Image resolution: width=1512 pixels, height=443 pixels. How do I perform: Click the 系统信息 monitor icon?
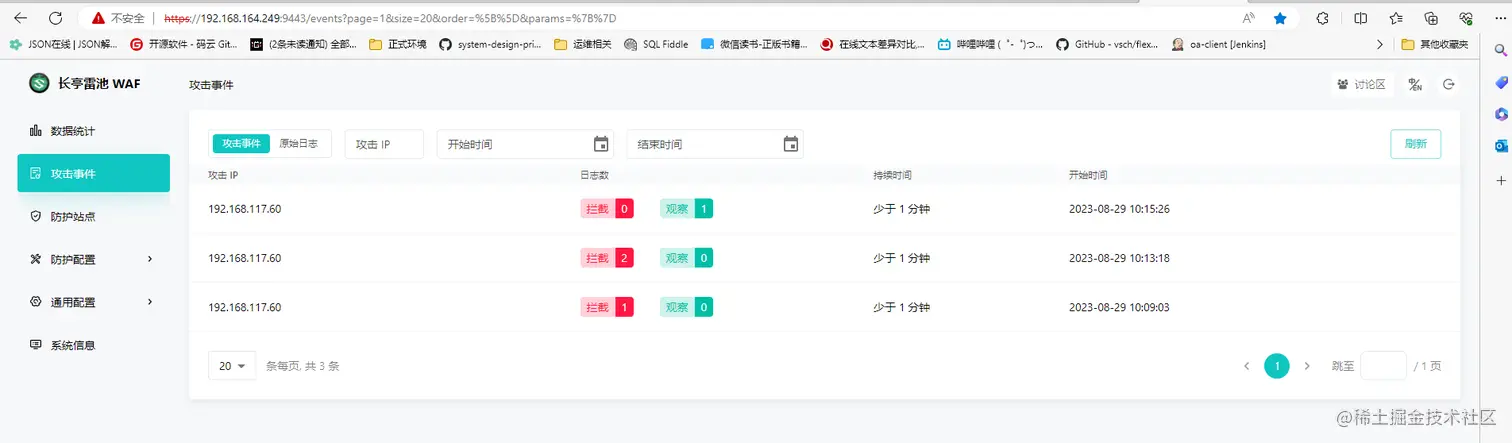(x=36, y=345)
